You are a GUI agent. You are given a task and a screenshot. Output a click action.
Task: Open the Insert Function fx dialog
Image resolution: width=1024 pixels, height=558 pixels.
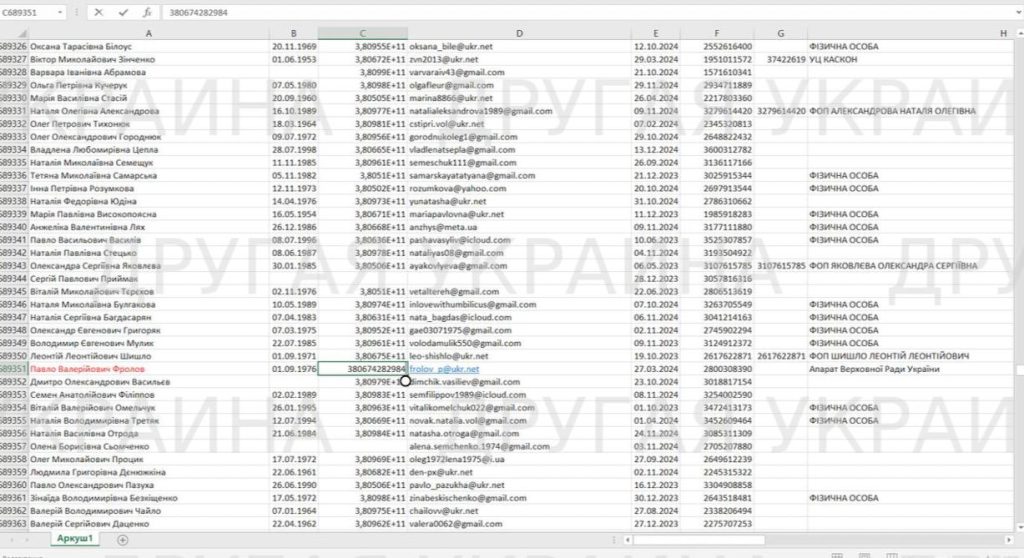tap(148, 13)
